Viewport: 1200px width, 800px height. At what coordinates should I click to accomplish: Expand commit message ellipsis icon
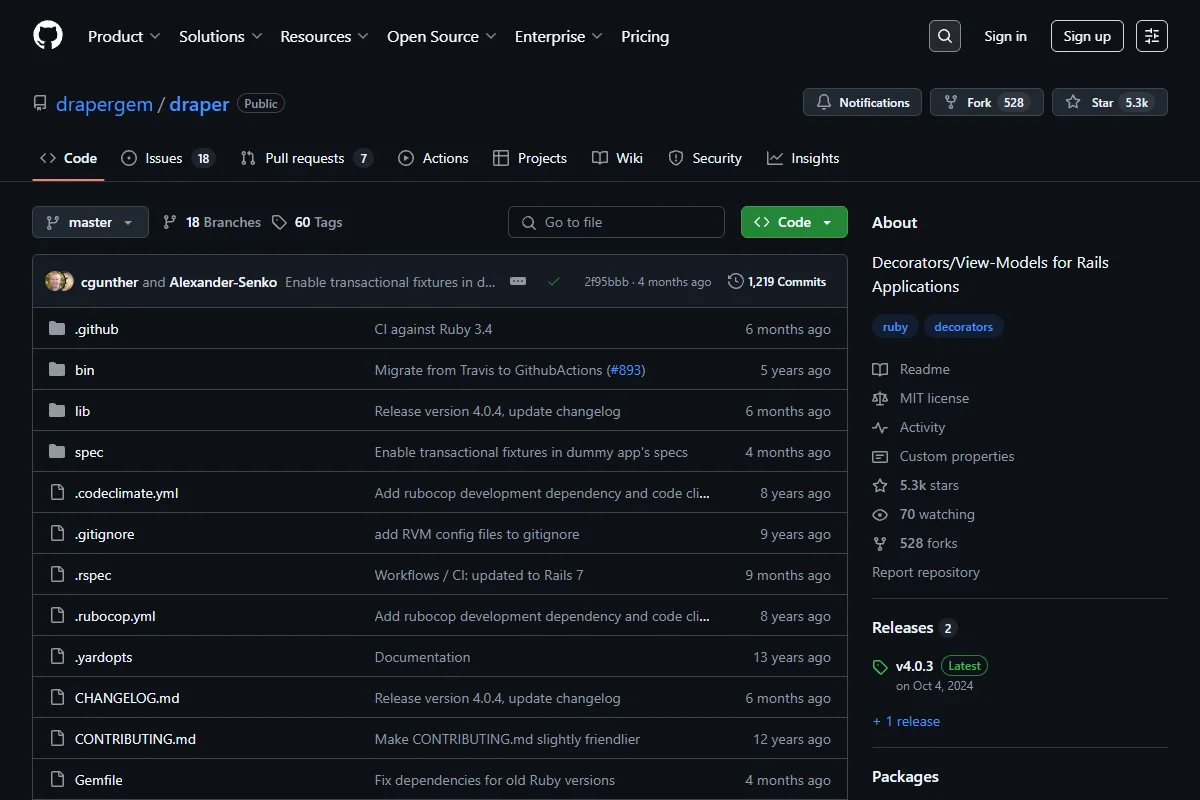point(518,282)
